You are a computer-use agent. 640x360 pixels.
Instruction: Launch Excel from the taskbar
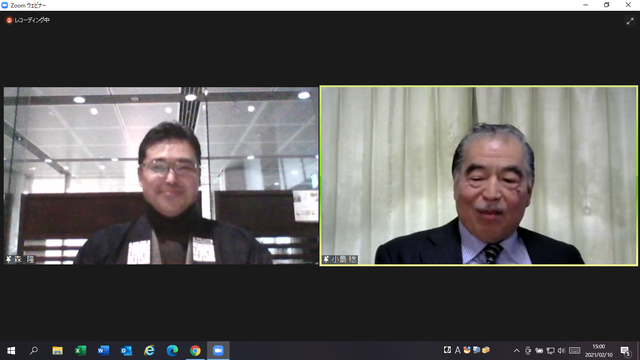80,351
